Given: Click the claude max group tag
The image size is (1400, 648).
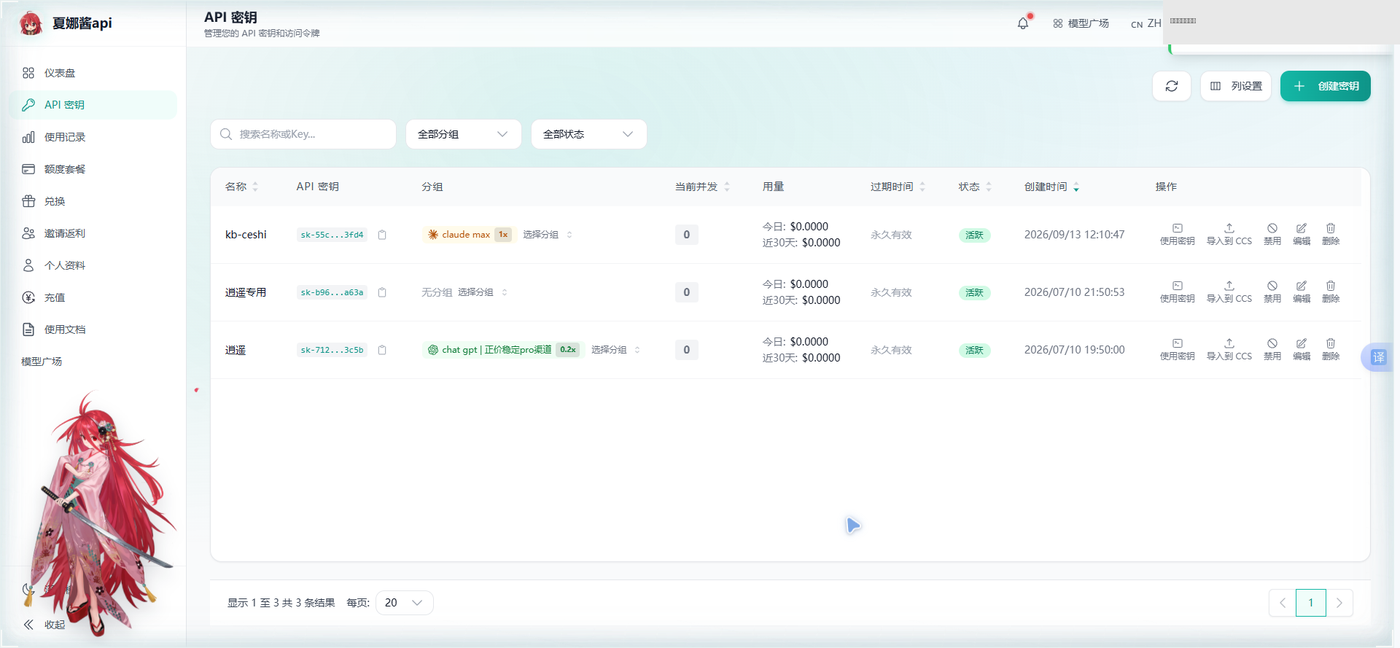Looking at the screenshot, I should [469, 235].
